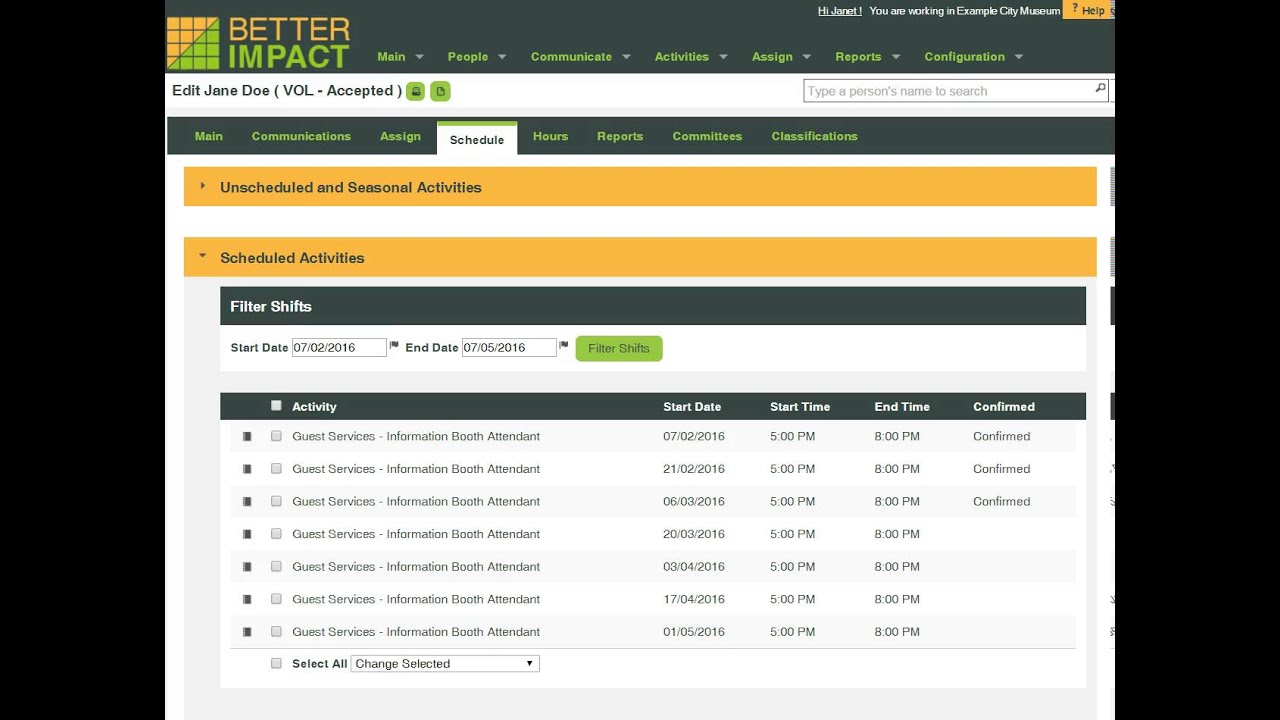Check the 01/05/2016 shift checkbox
The height and width of the screenshot is (720, 1280).
click(x=276, y=631)
